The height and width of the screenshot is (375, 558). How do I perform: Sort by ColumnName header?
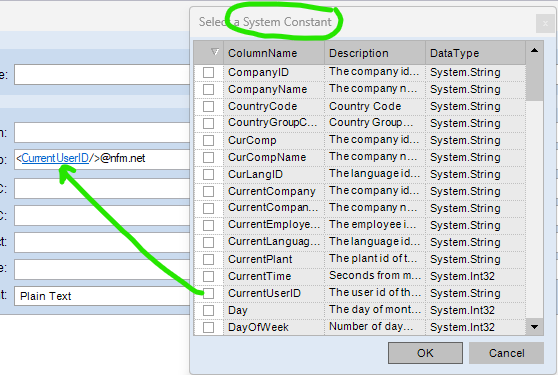274,53
